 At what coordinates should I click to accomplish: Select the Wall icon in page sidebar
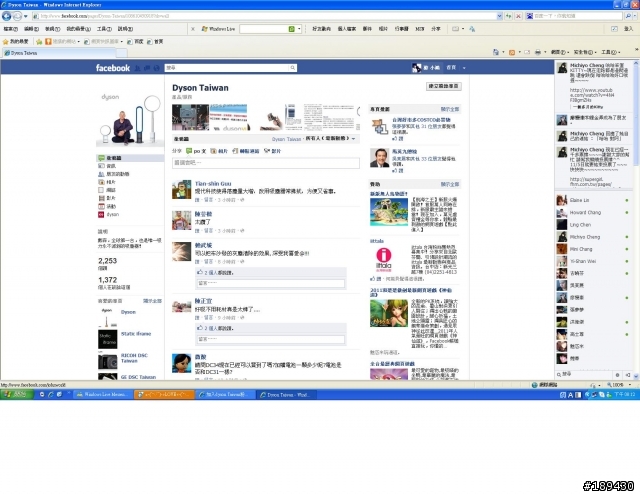tap(101, 158)
